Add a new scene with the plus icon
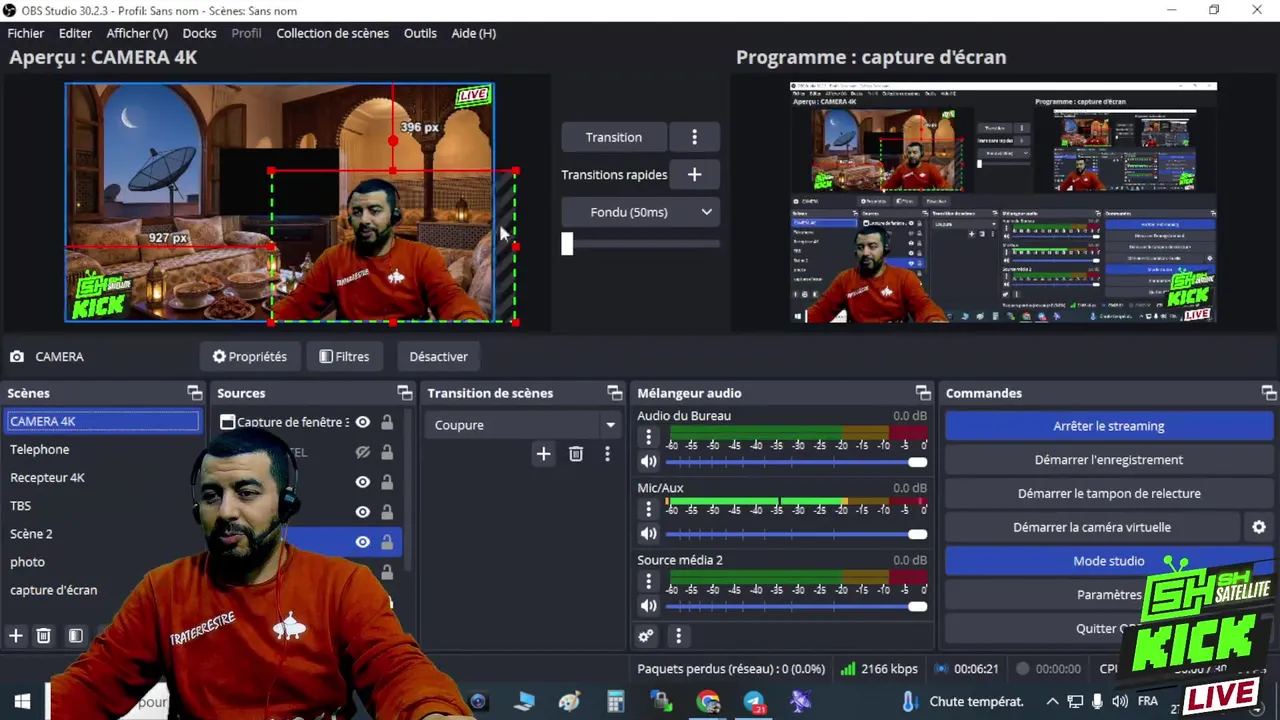Viewport: 1280px width, 720px height. [16, 636]
